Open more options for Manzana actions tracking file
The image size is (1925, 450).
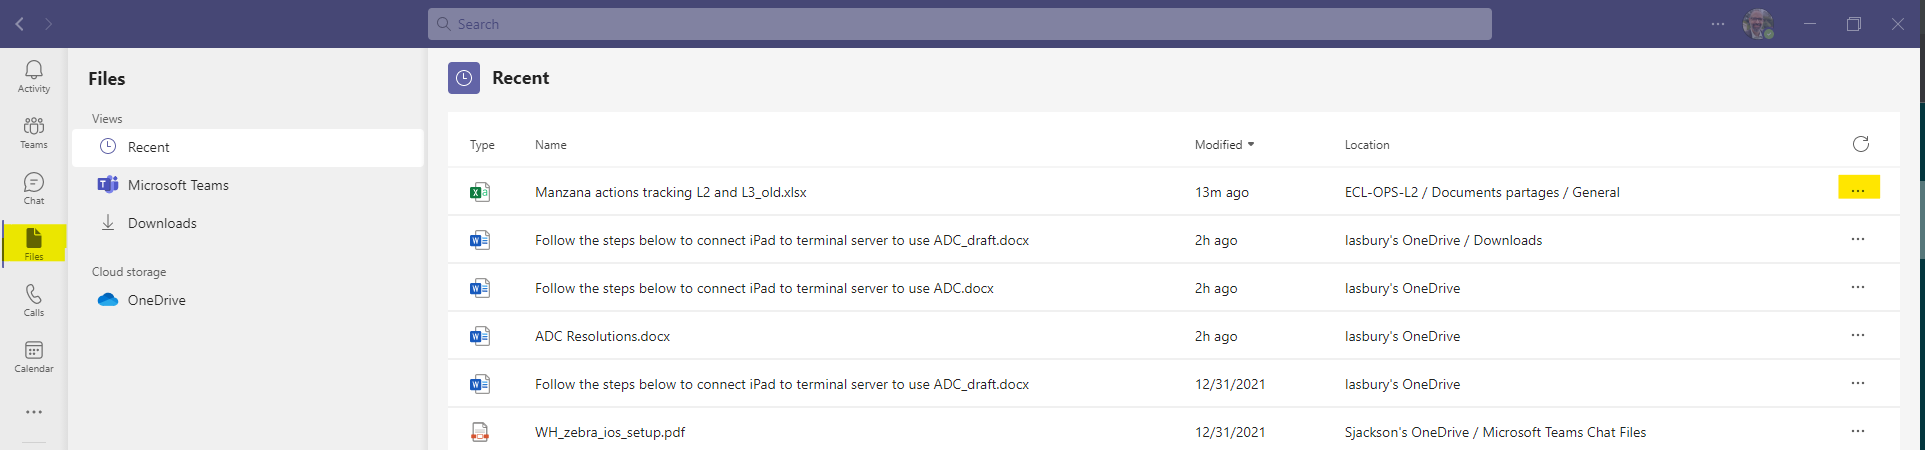1858,190
